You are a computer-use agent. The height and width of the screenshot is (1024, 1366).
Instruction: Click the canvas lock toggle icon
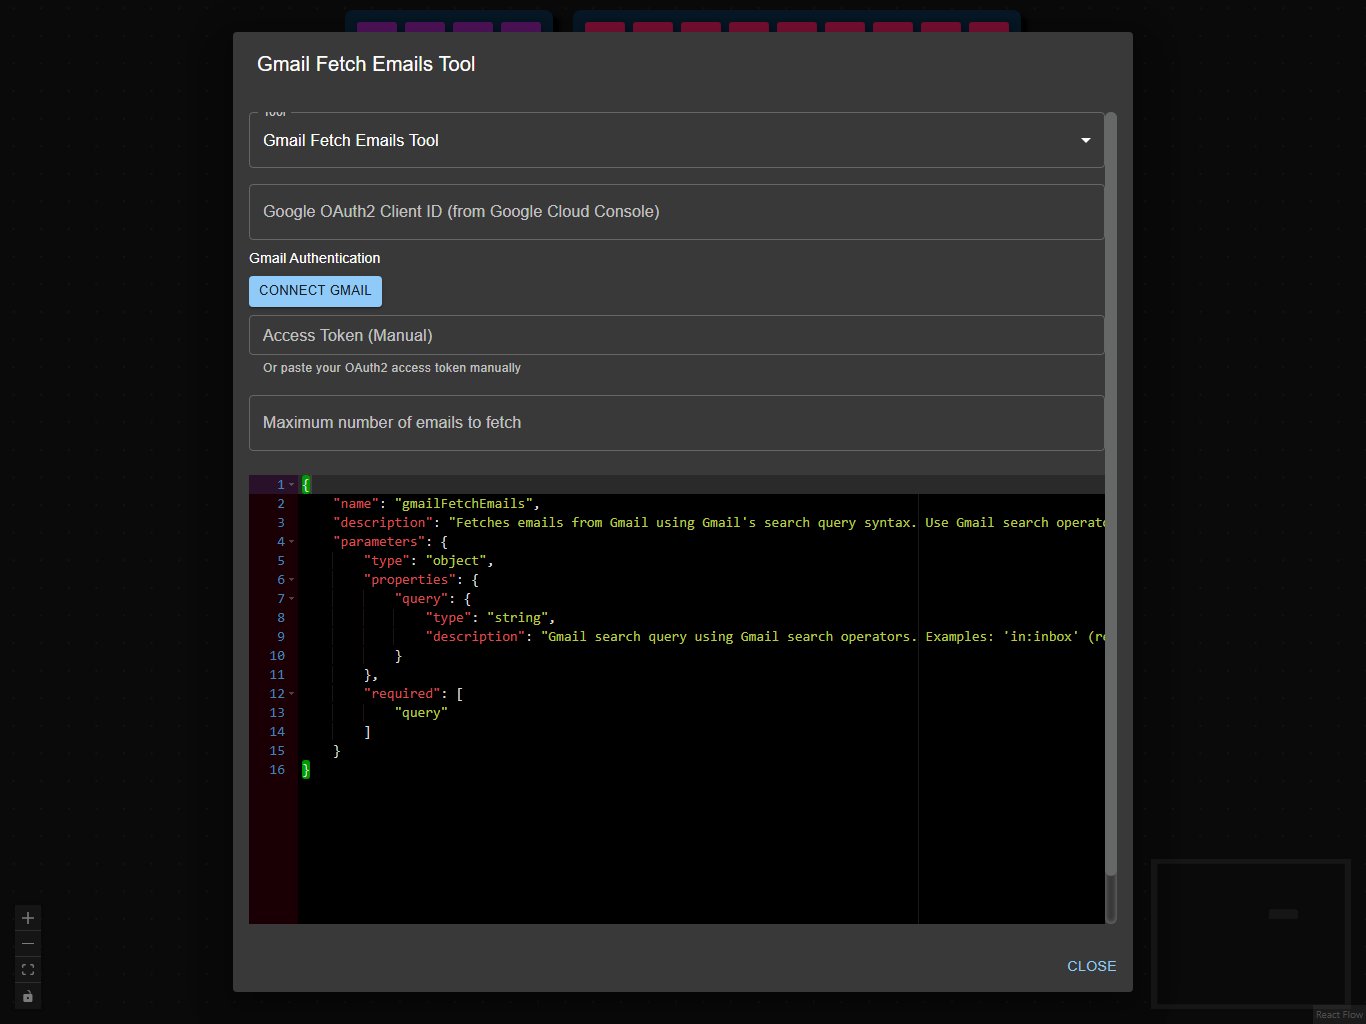point(28,996)
